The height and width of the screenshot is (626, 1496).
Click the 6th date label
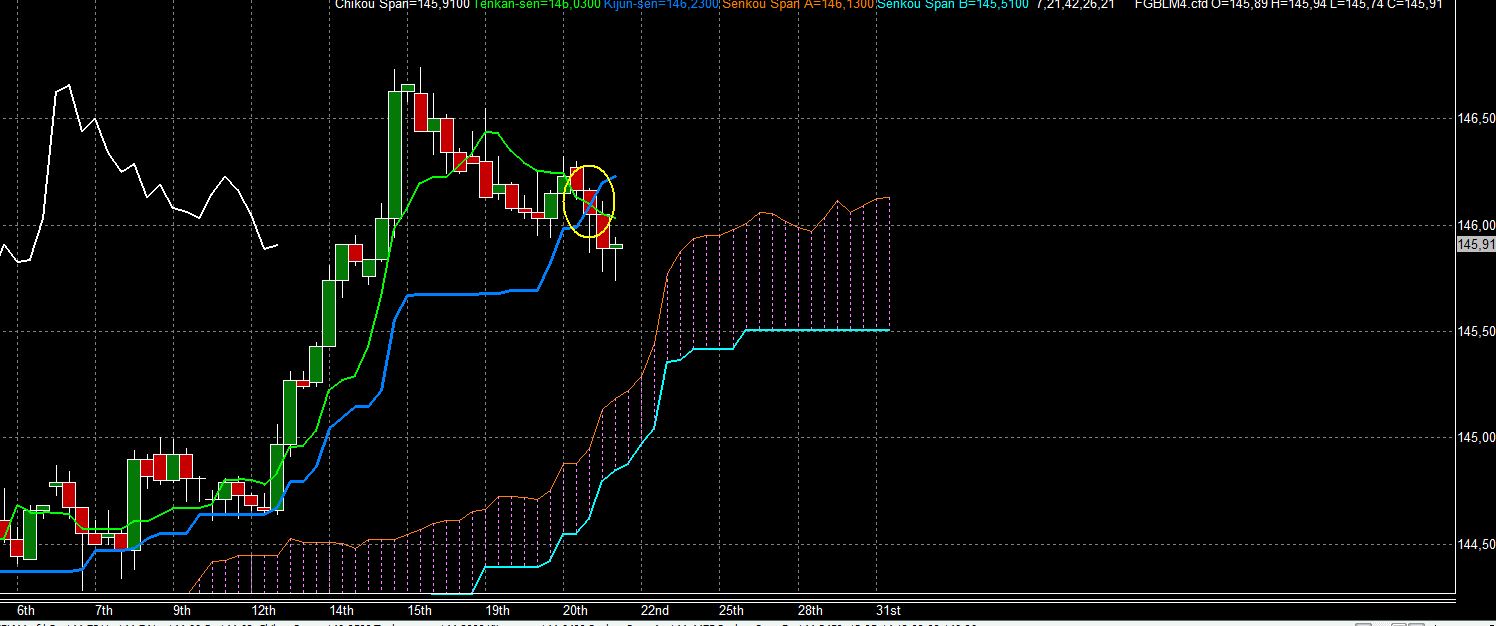pyautogui.click(x=26, y=610)
